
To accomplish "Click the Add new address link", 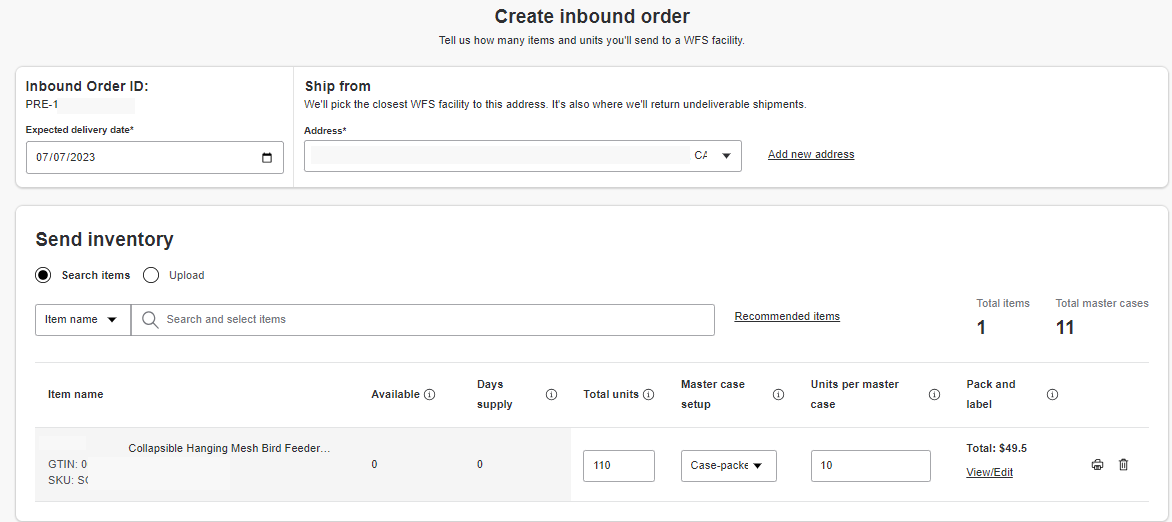I will click(811, 155).
